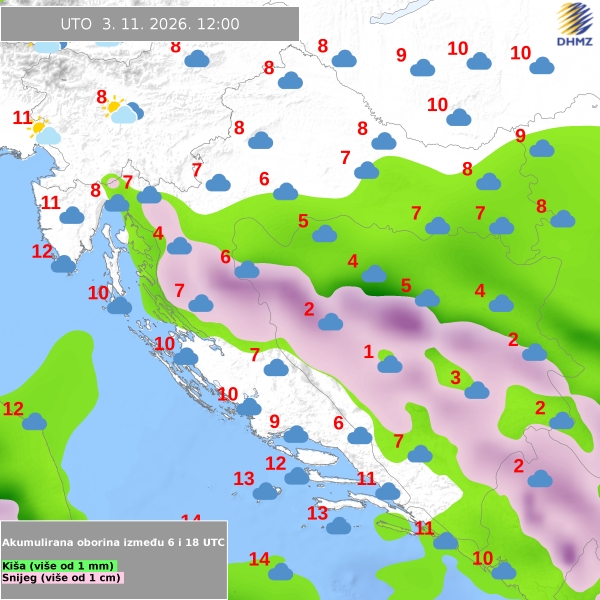Click the fully visible 14 temperature value
Screen dimensions: 600x600
(x=259, y=559)
